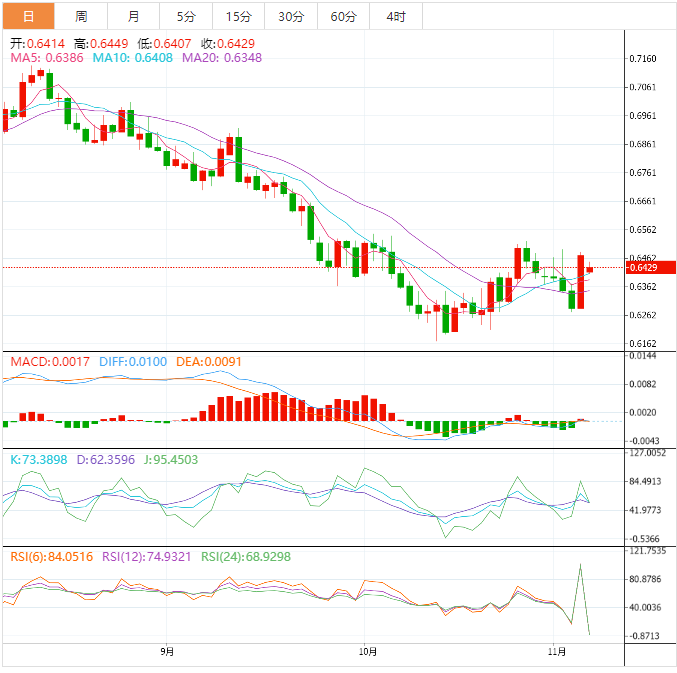
Task: Switch to the 周 weekly tab
Action: 81,16
